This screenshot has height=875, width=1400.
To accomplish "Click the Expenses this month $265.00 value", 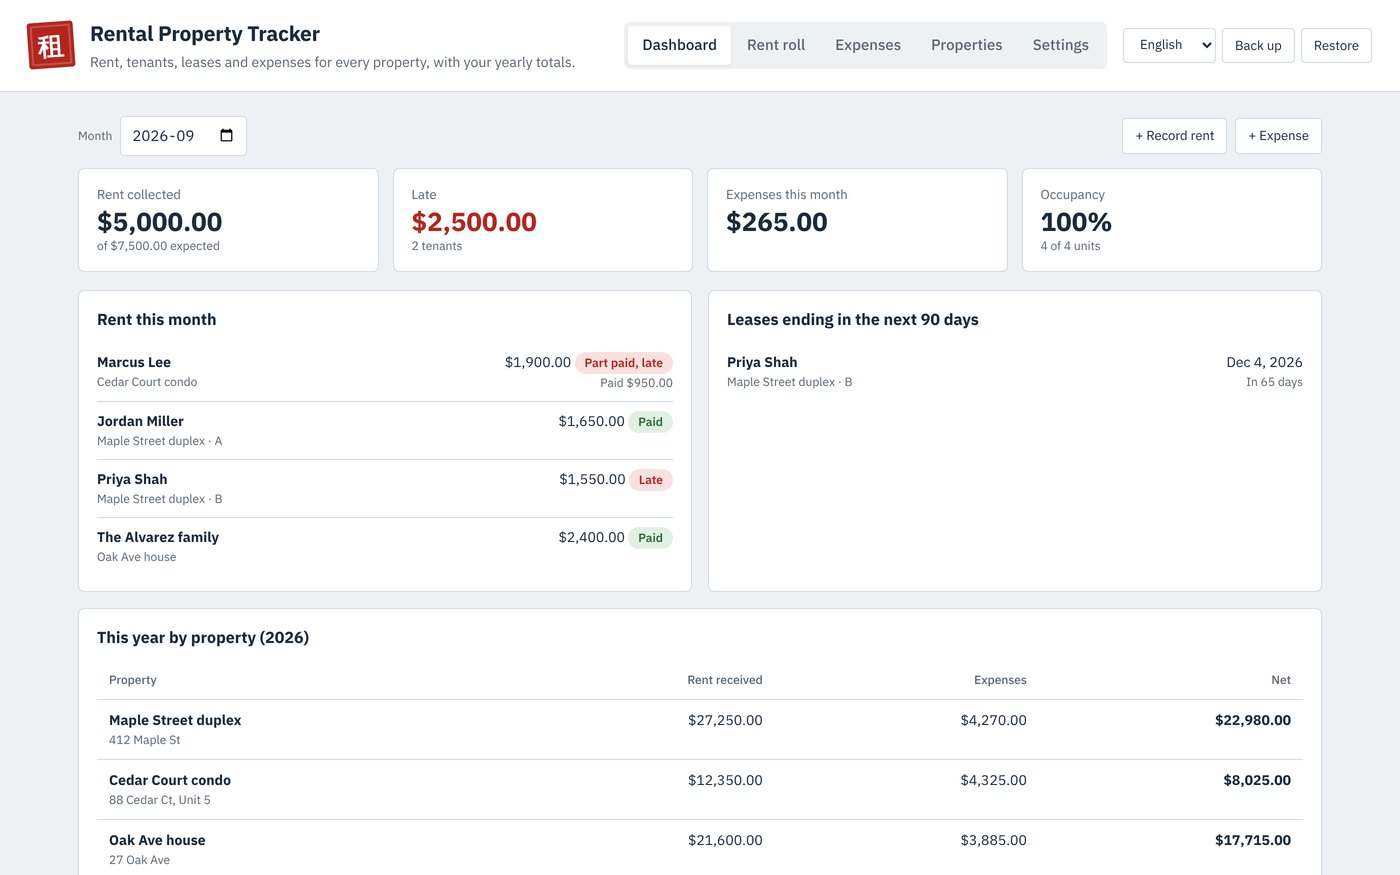I will pos(777,222).
